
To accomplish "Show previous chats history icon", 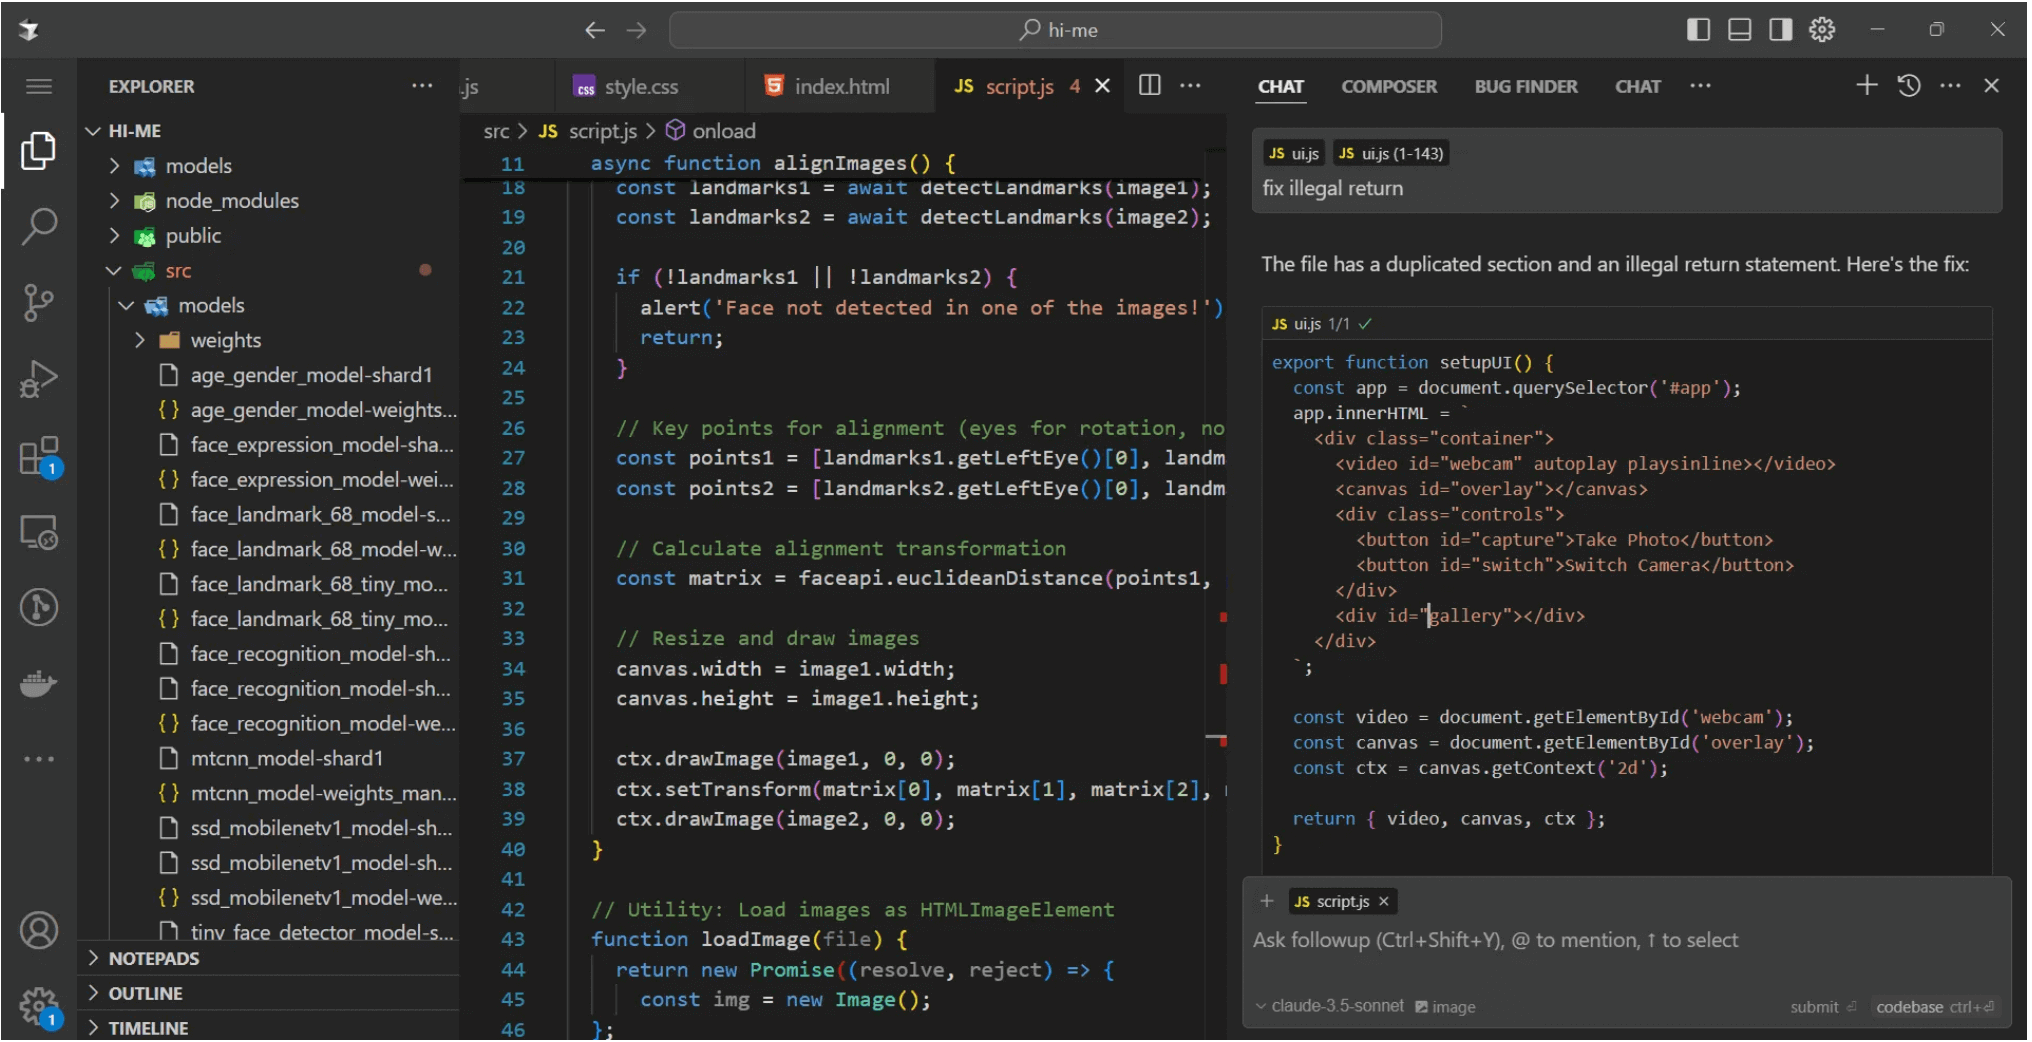I will click(1908, 86).
